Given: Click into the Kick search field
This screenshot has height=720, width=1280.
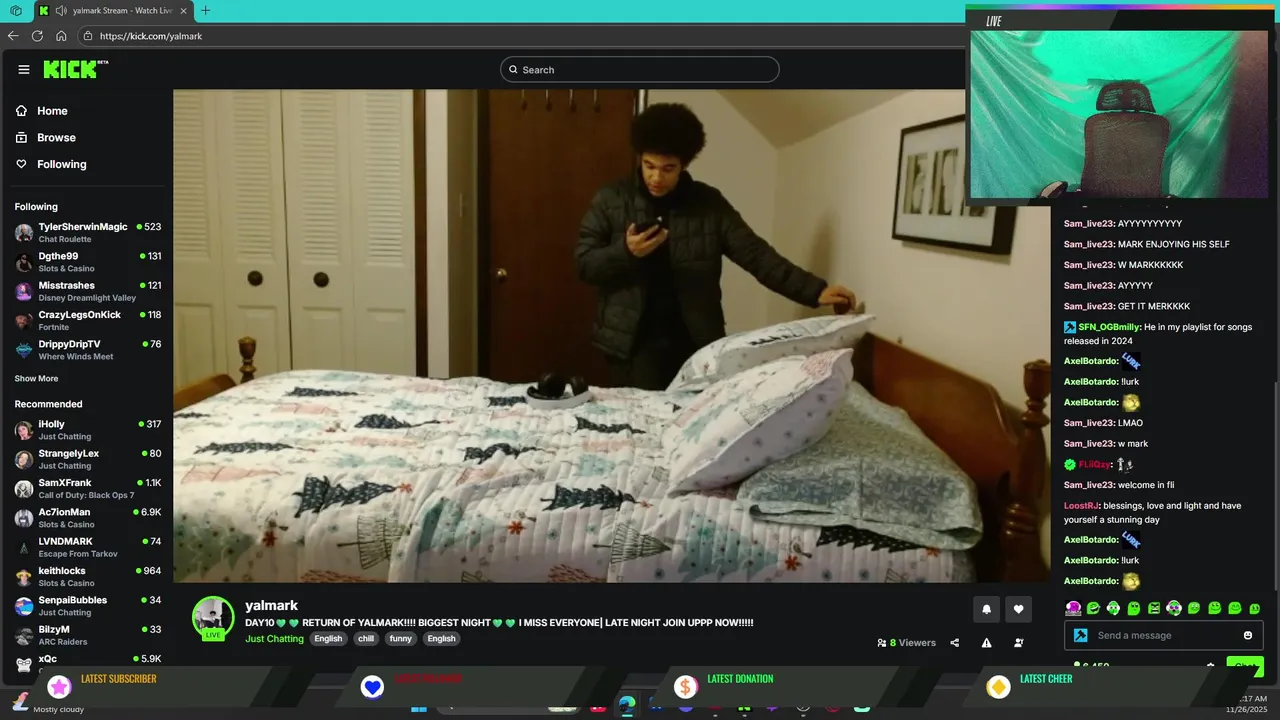Looking at the screenshot, I should click(640, 69).
